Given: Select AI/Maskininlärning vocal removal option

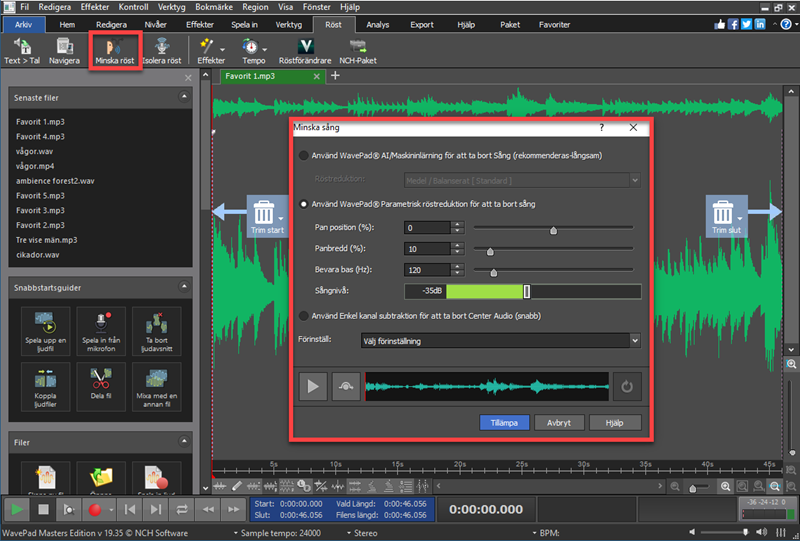Looking at the screenshot, I should (304, 156).
